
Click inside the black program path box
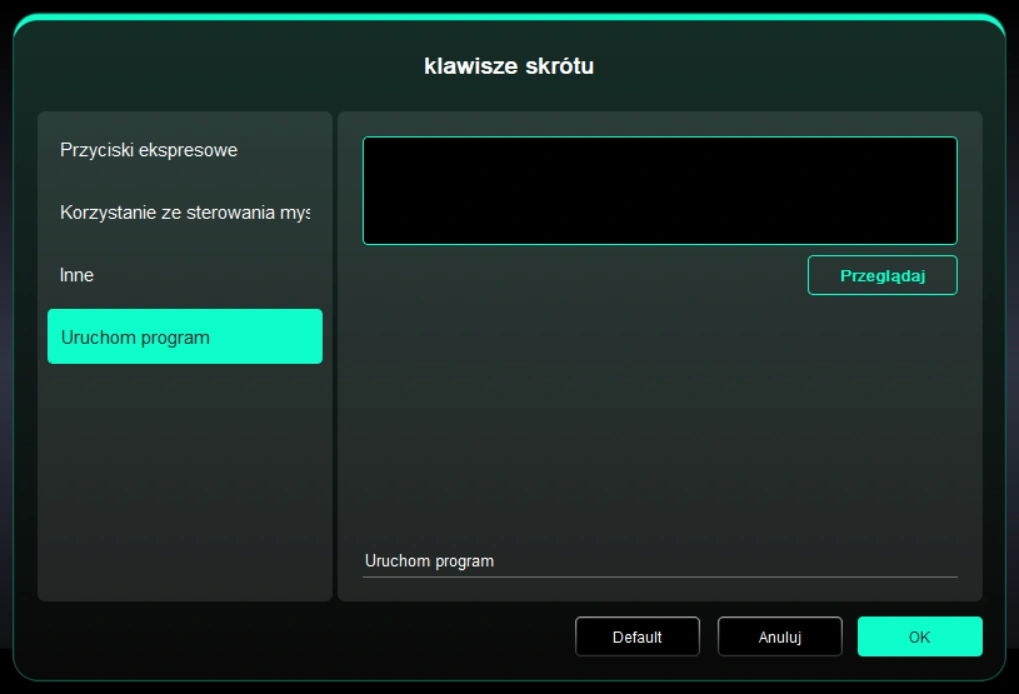pos(659,191)
